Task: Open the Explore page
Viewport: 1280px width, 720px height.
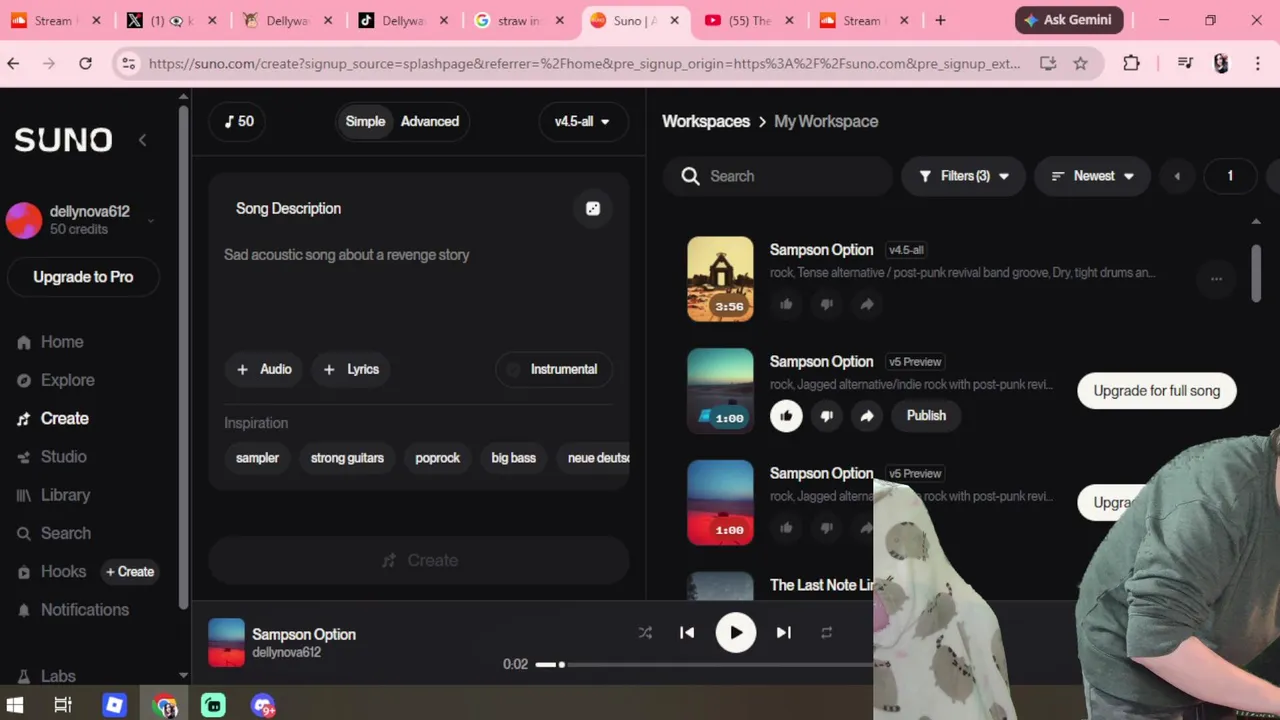Action: point(55,380)
